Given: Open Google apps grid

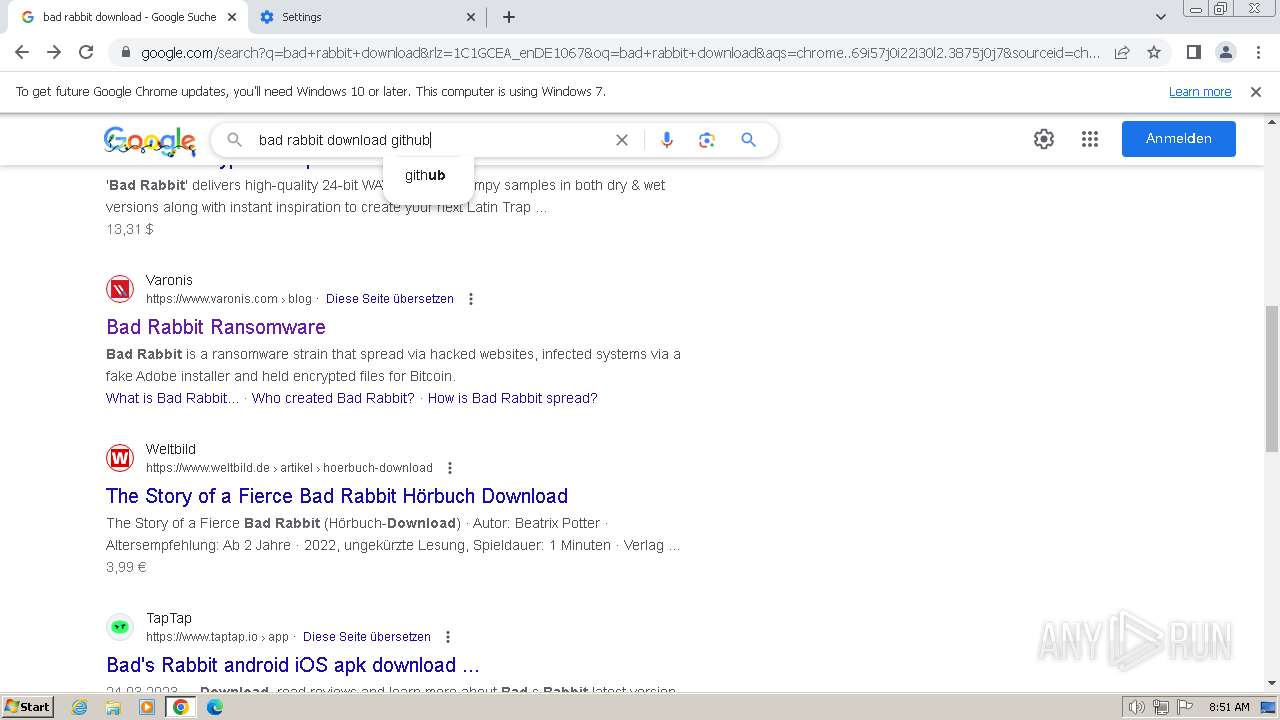Looking at the screenshot, I should coord(1090,139).
